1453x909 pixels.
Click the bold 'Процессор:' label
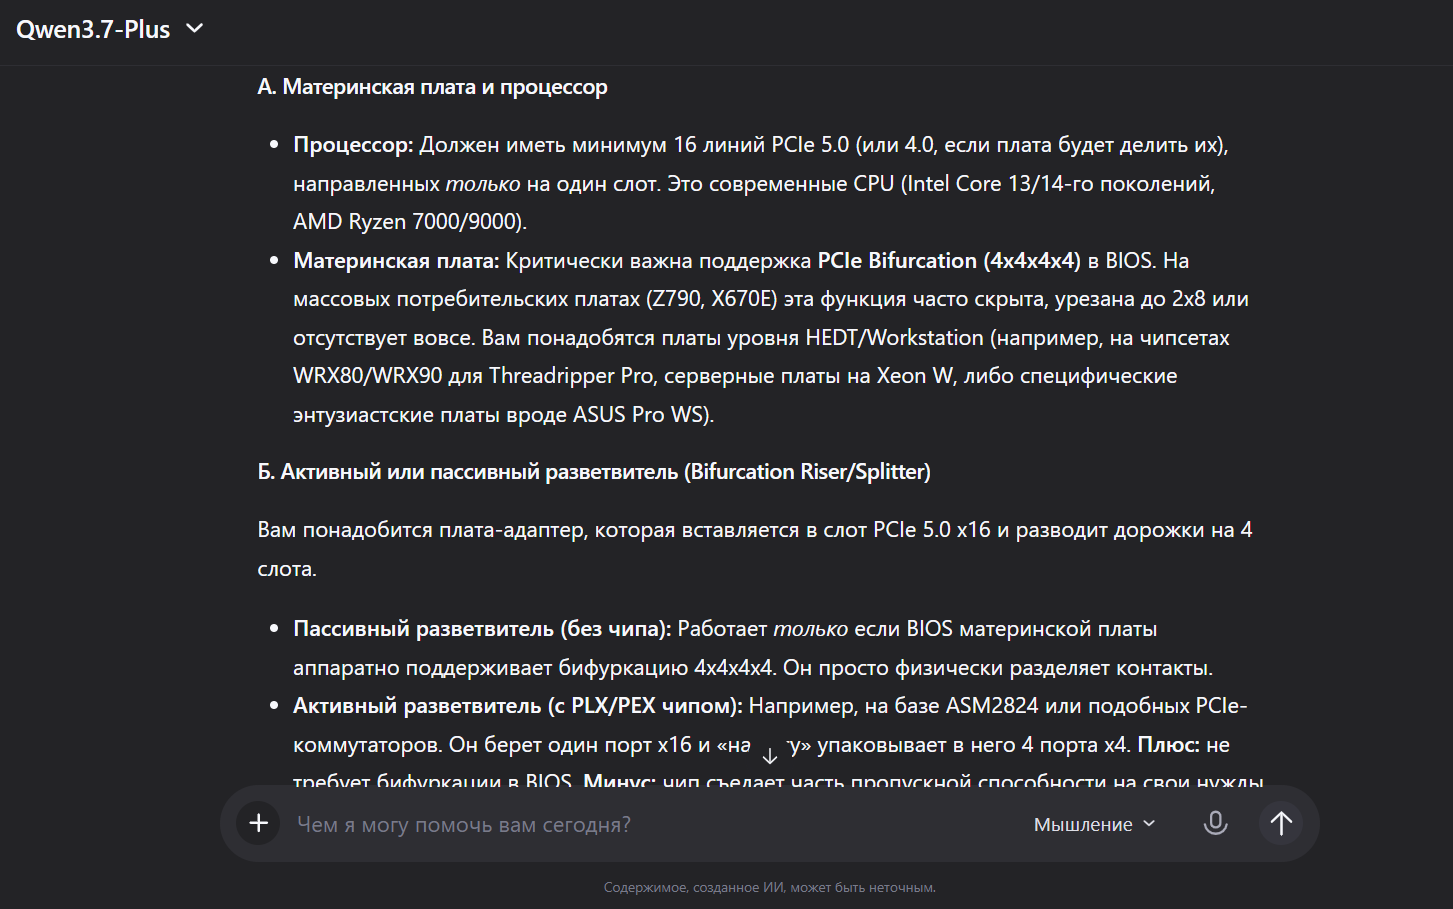[x=353, y=145]
